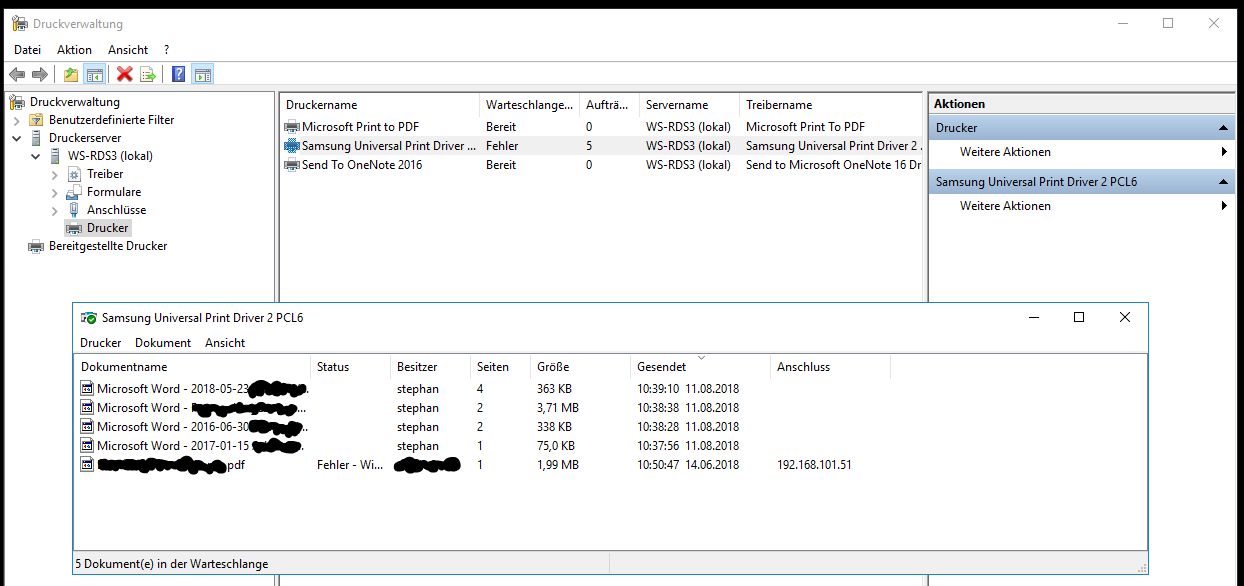Click Samsung Universal Print Driver printer icon in list
The image size is (1244, 586).
point(292,146)
